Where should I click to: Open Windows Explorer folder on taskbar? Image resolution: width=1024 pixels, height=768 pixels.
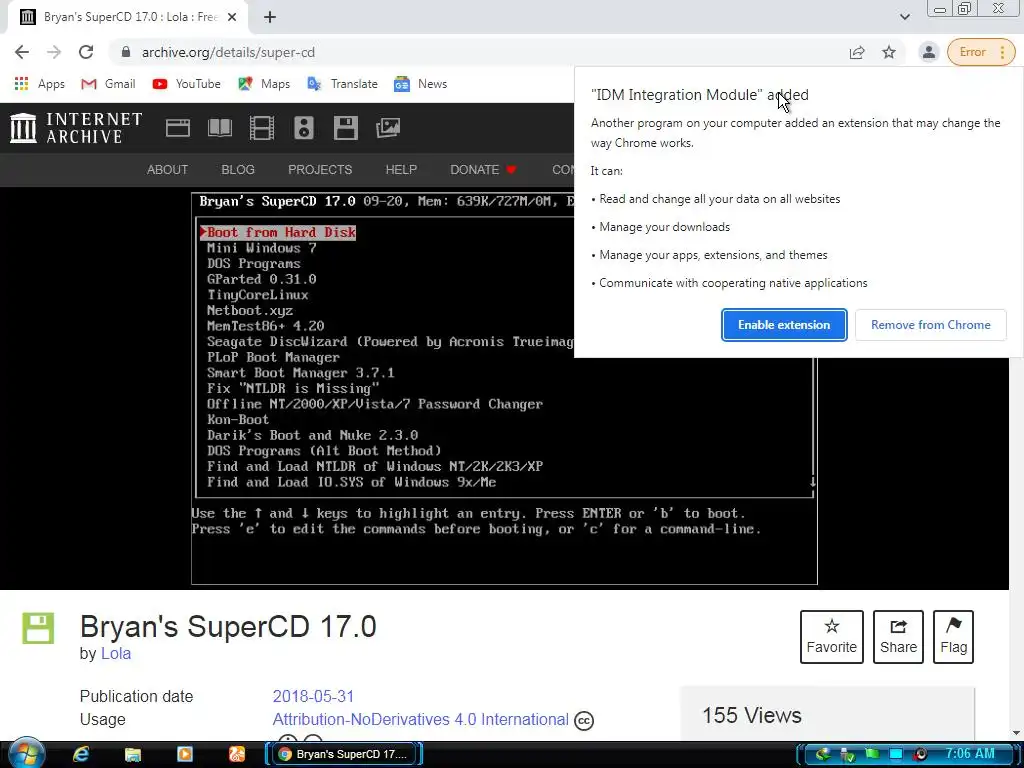click(x=133, y=754)
